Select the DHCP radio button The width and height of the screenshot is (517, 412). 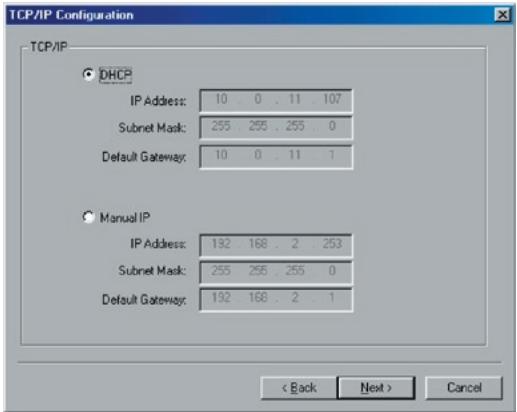click(88, 74)
